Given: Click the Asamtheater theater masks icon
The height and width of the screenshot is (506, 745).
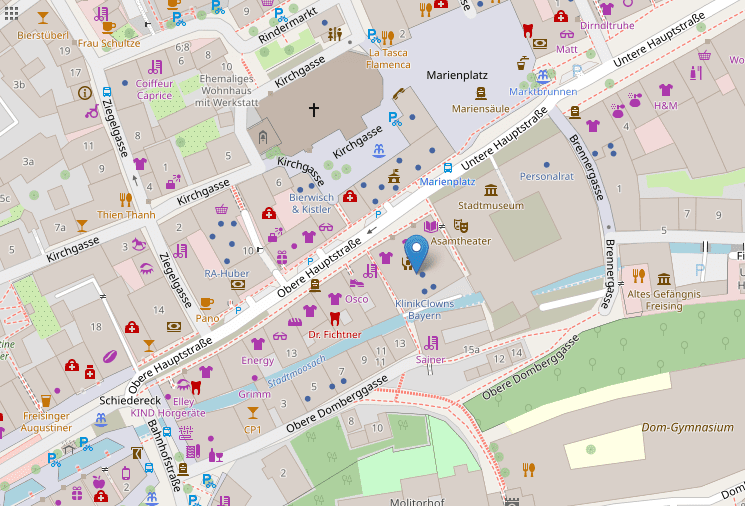Looking at the screenshot, I should point(460,226).
